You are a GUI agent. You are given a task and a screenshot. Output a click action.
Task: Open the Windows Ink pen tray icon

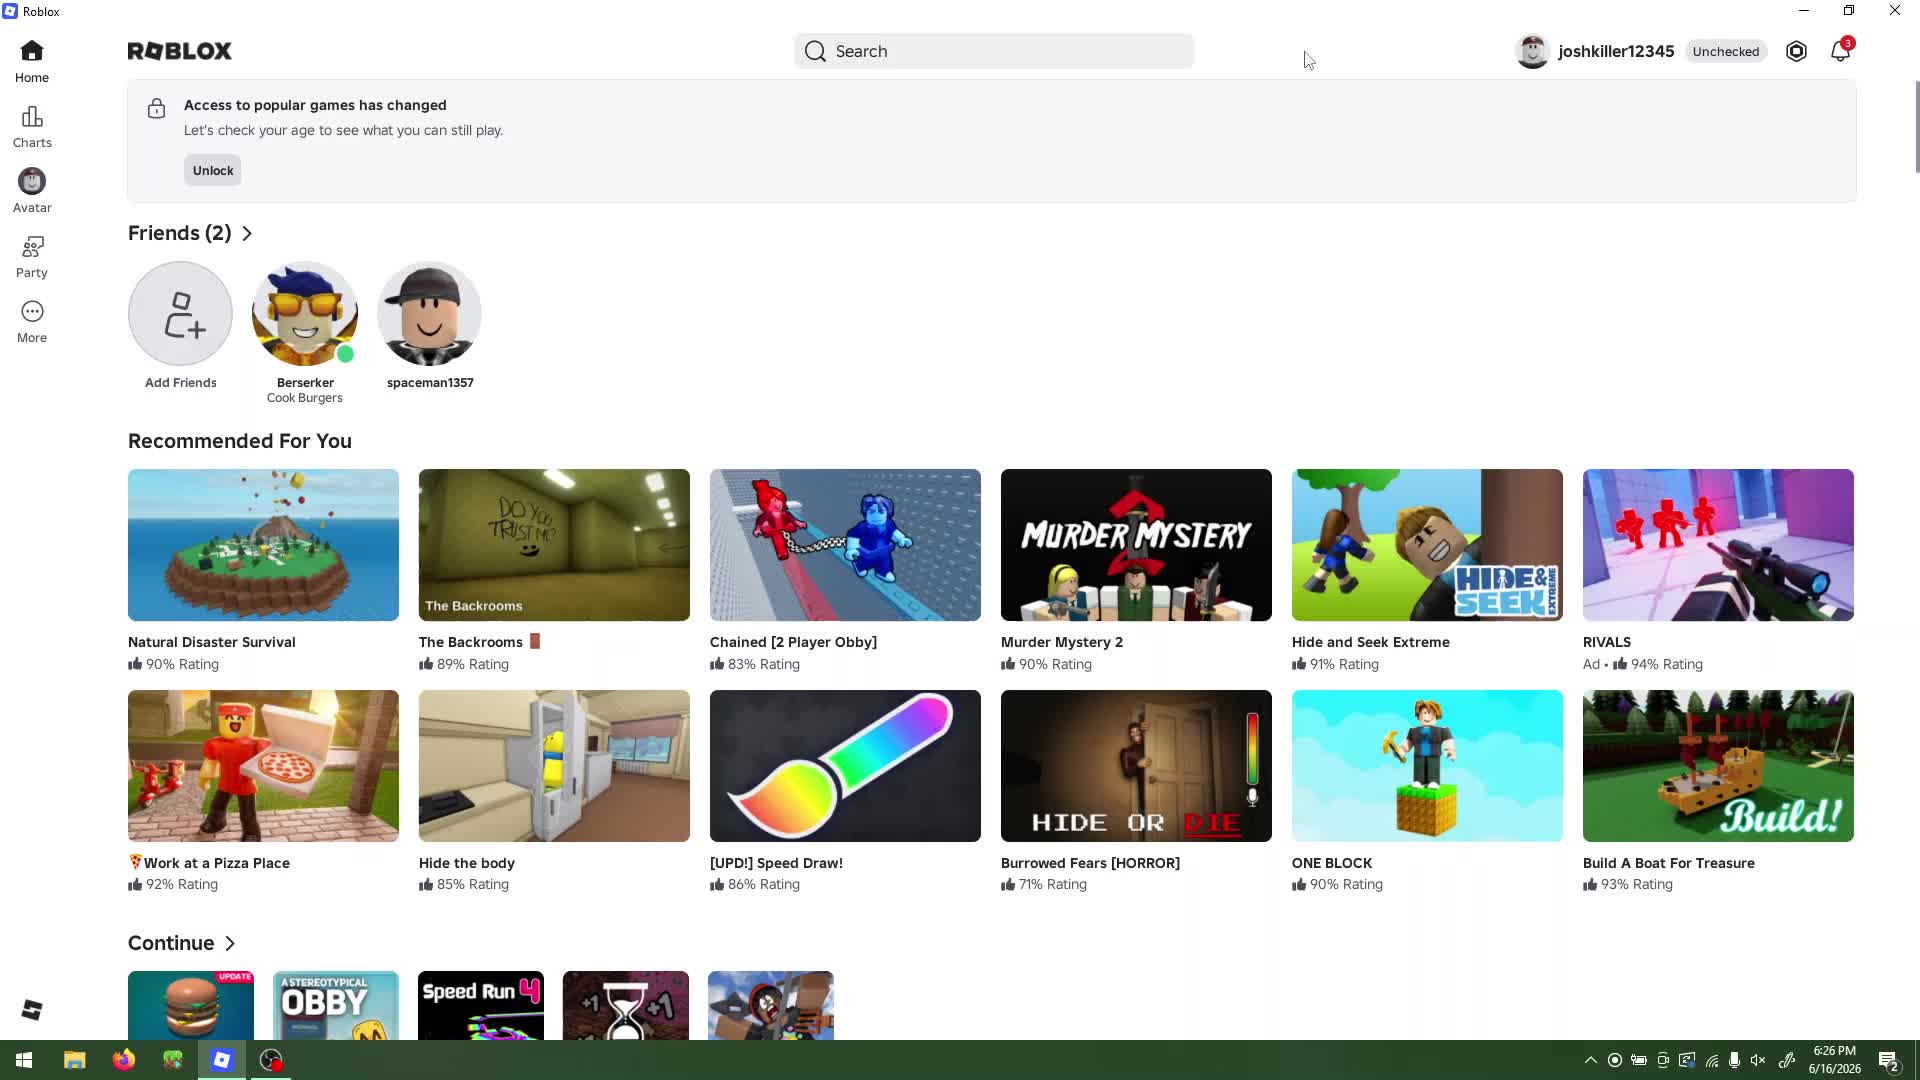[1787, 1060]
